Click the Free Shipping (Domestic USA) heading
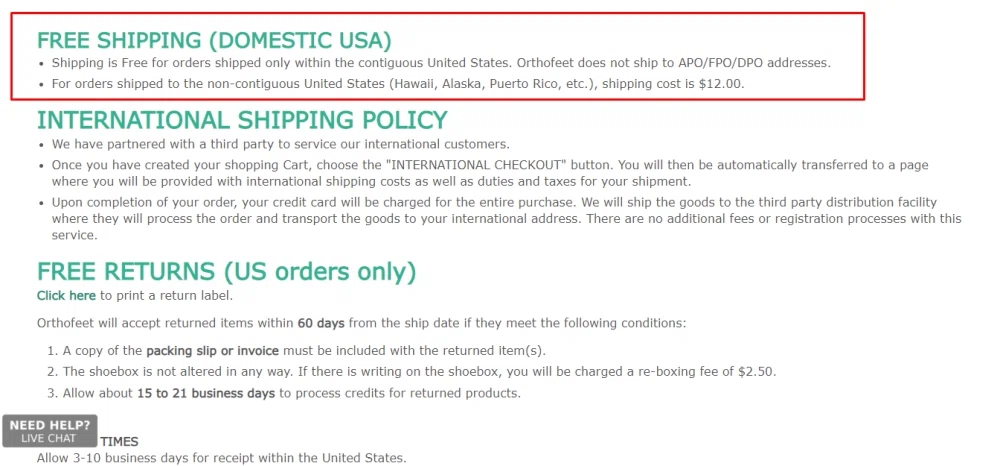1000x466 pixels. tap(214, 41)
